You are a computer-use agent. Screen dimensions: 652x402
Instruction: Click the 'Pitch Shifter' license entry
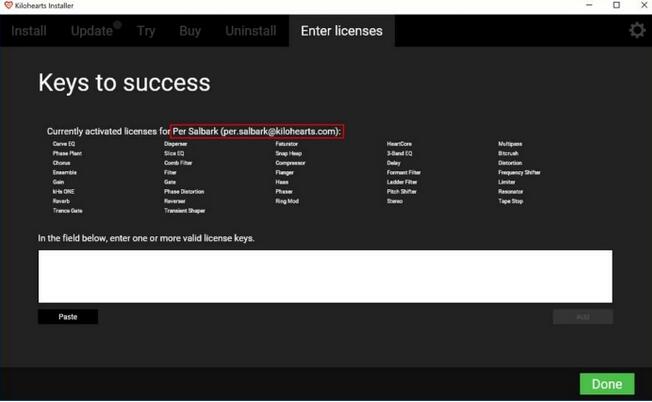(402, 192)
